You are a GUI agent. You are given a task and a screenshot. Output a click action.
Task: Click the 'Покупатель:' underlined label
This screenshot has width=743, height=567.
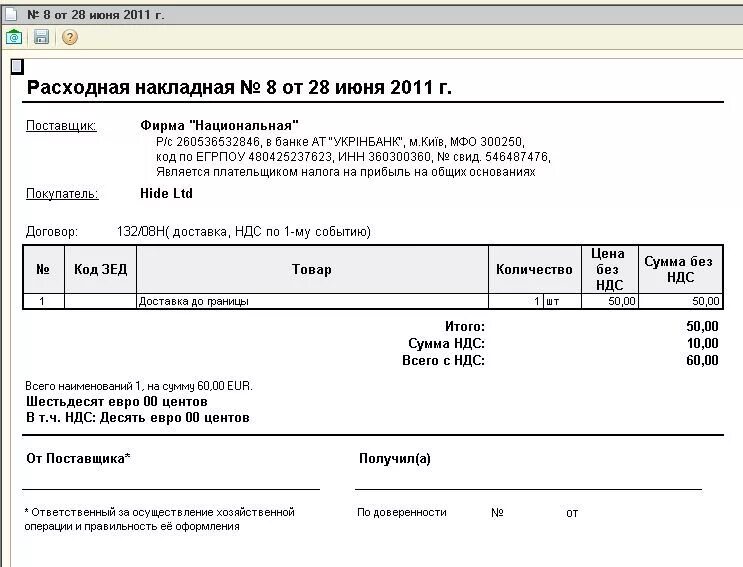click(x=62, y=194)
